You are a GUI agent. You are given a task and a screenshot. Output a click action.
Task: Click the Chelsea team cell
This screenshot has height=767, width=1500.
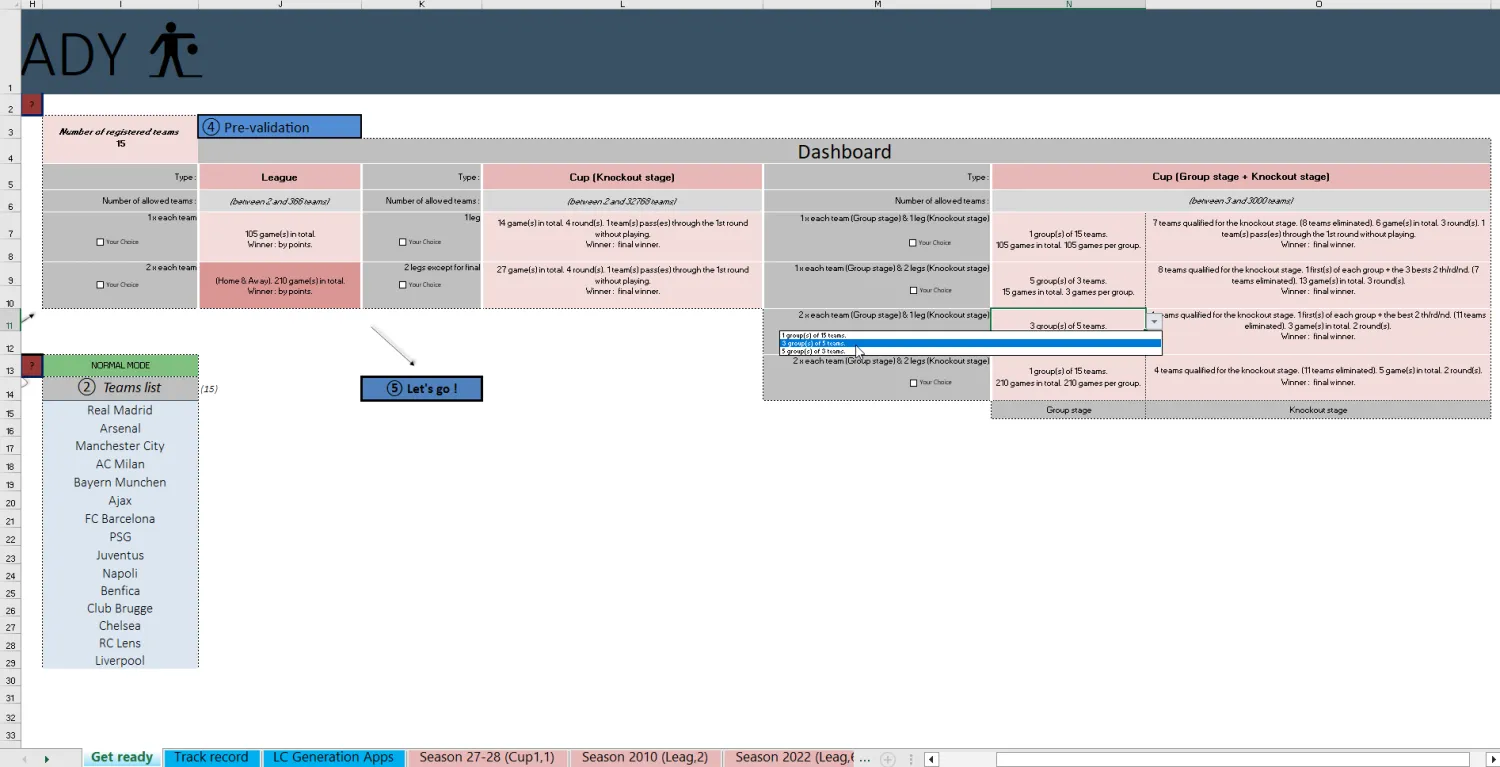tap(120, 626)
